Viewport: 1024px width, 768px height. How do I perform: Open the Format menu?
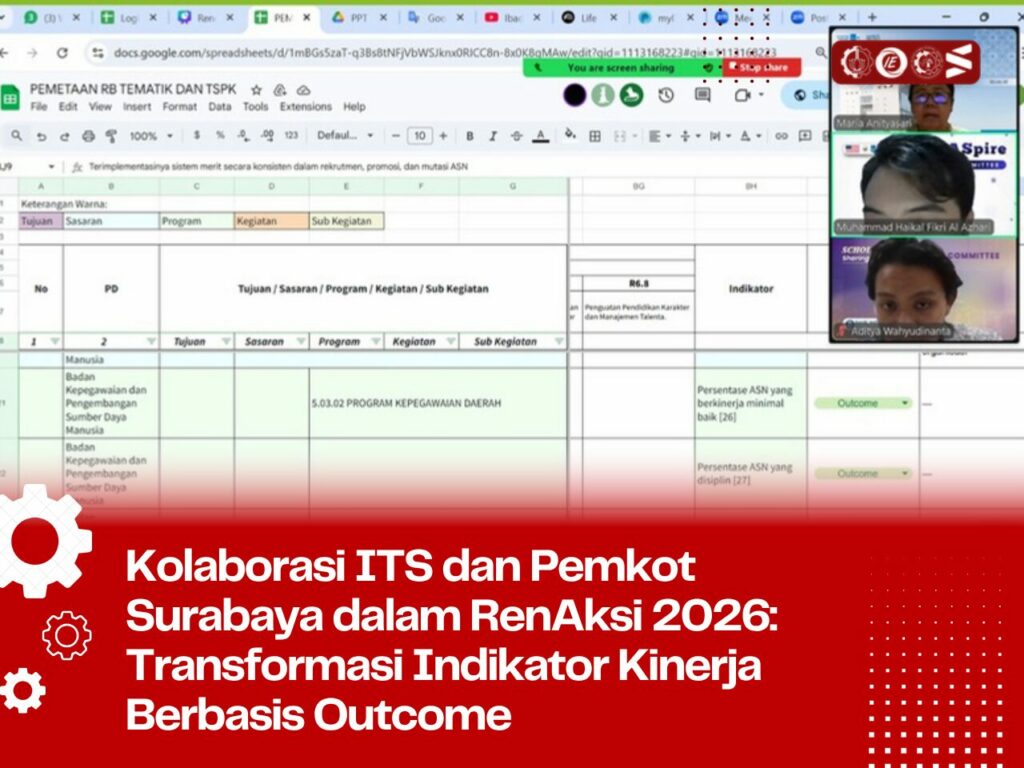tap(180, 106)
